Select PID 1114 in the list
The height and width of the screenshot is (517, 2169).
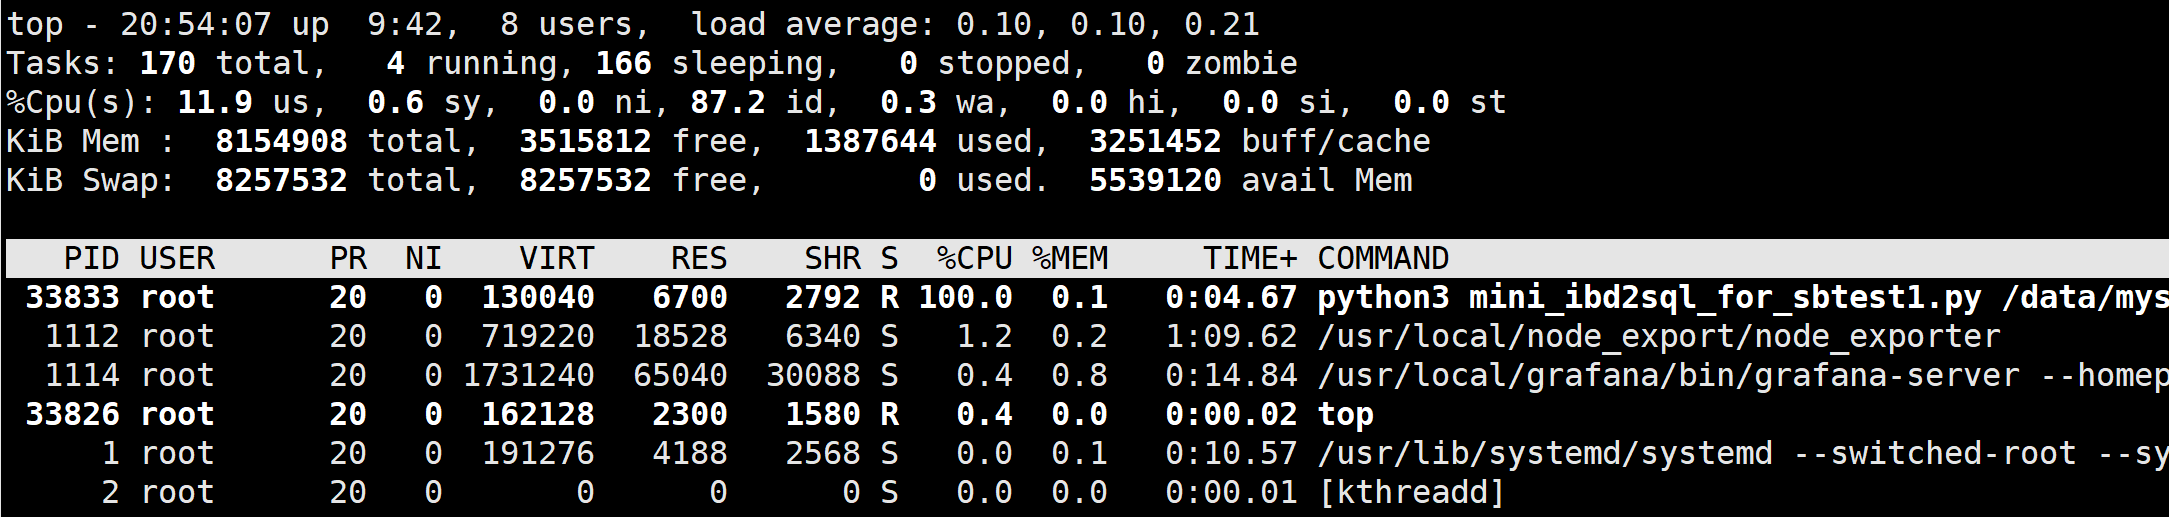click(x=82, y=375)
